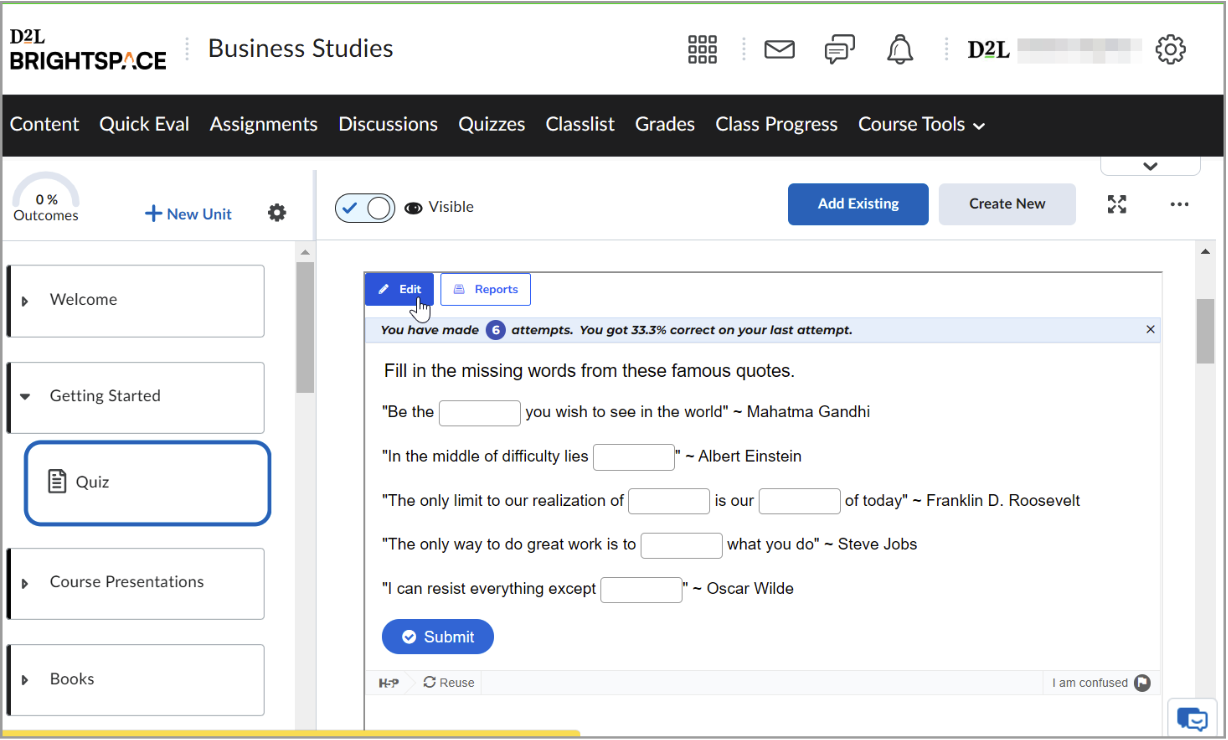This screenshot has height=740, width=1228.
Task: Click the 0% Outcomes progress ring
Action: pos(45,199)
